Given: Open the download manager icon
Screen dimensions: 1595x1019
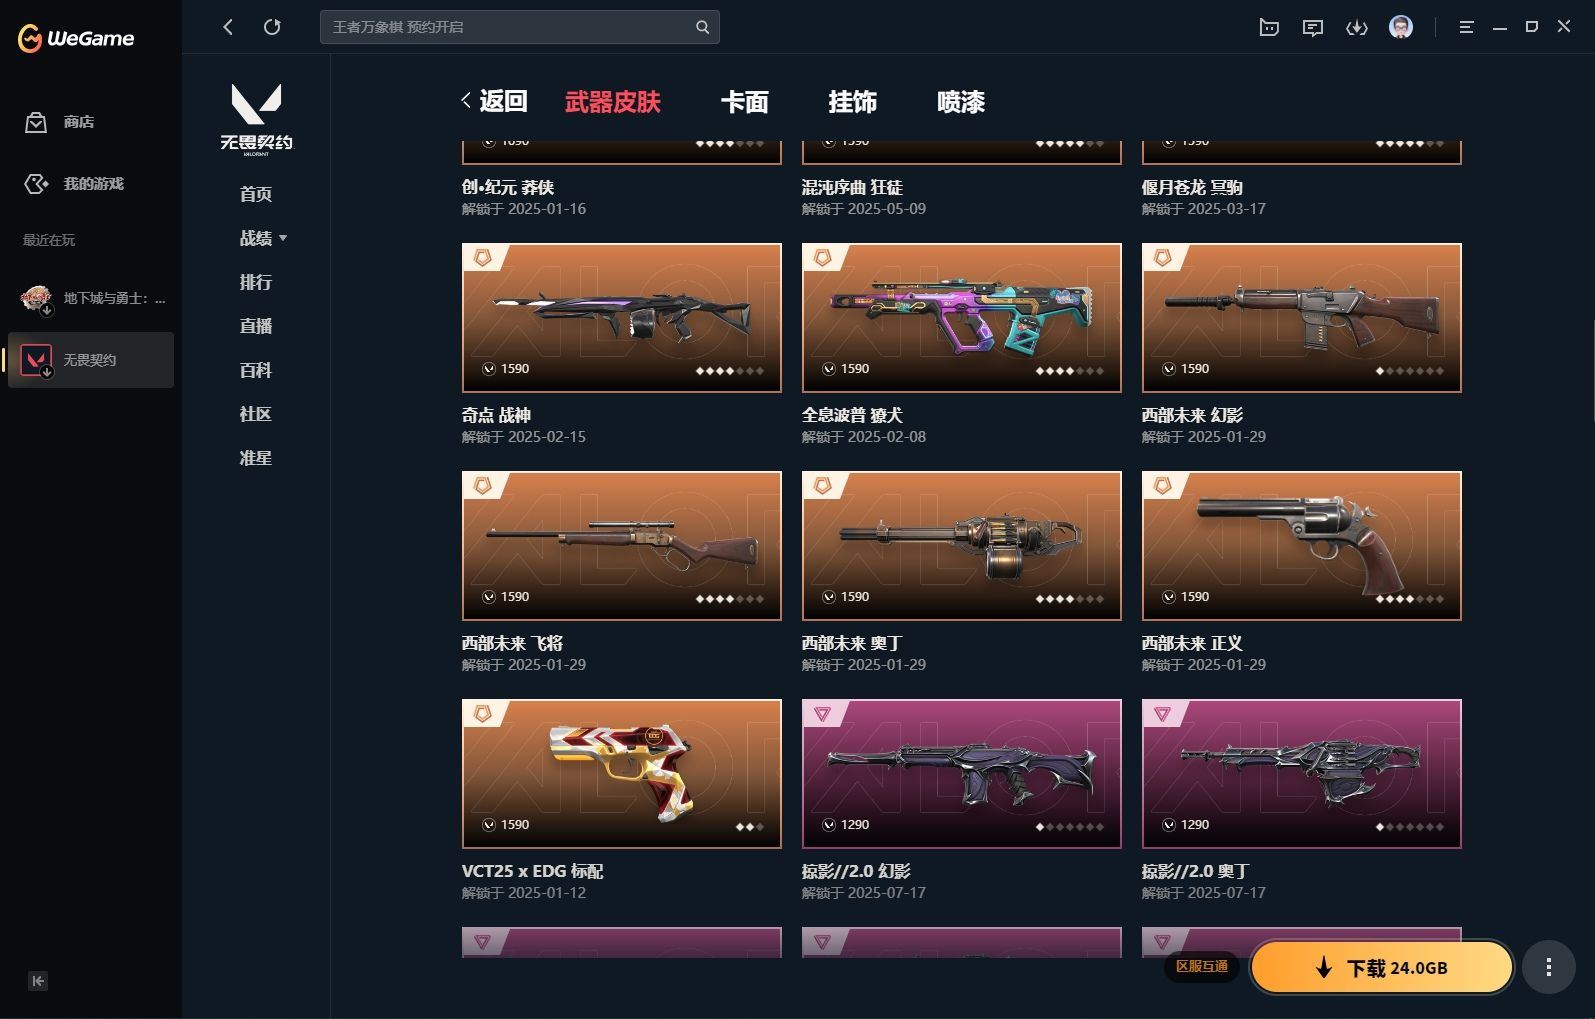Looking at the screenshot, I should pos(1357,28).
